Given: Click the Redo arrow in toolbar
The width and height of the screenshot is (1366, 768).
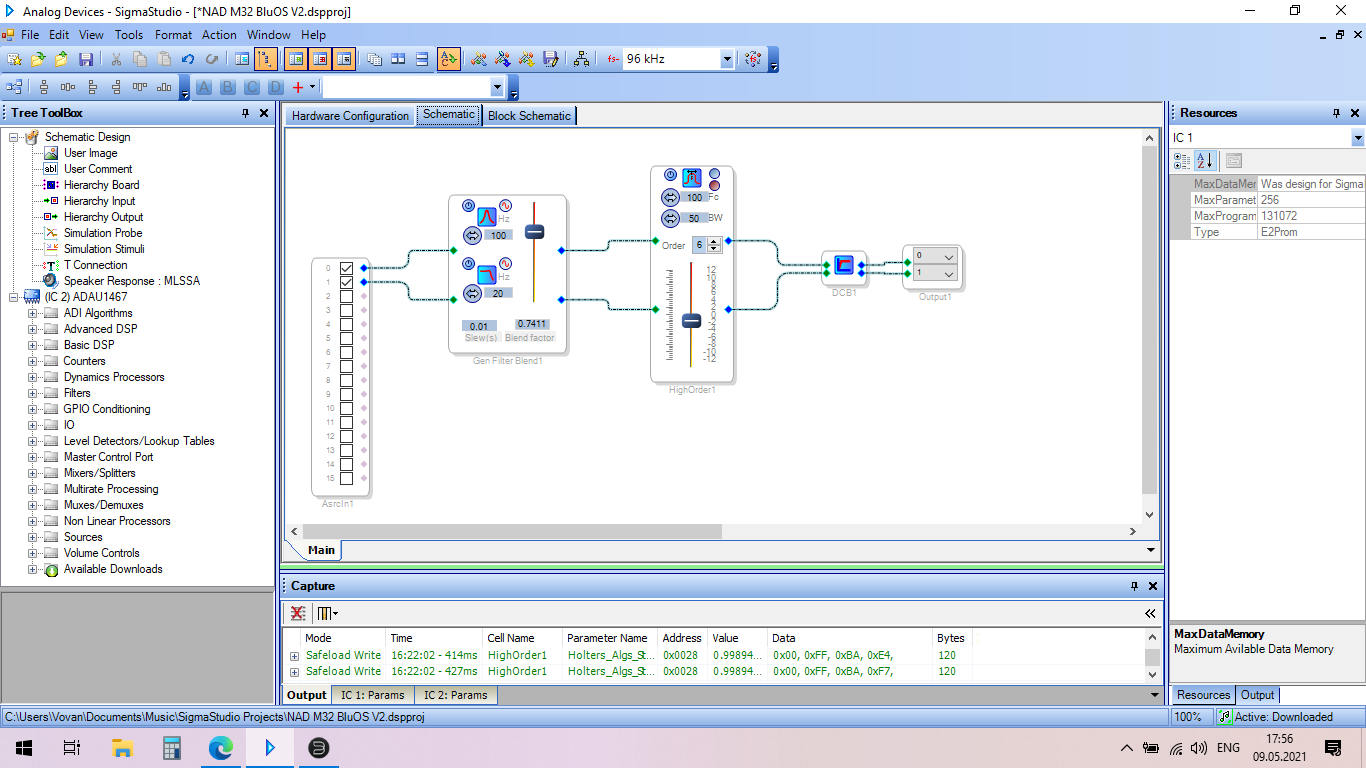Looking at the screenshot, I should pos(211,59).
